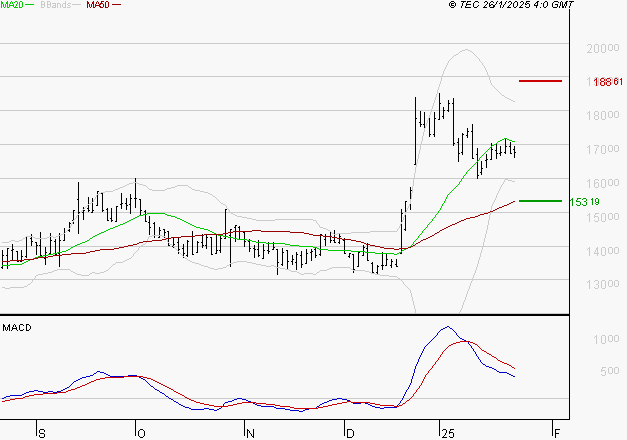This screenshot has width=627, height=440.
Task: Click the MA20 legend label
Action: pyautogui.click(x=12, y=5)
